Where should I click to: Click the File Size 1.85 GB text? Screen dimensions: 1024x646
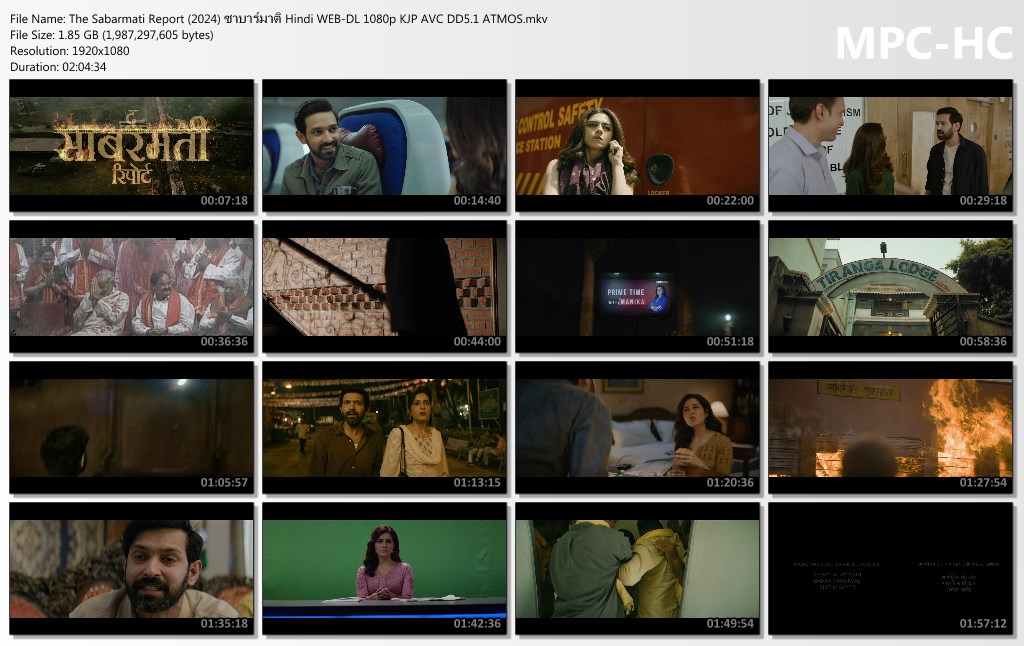tap(112, 35)
